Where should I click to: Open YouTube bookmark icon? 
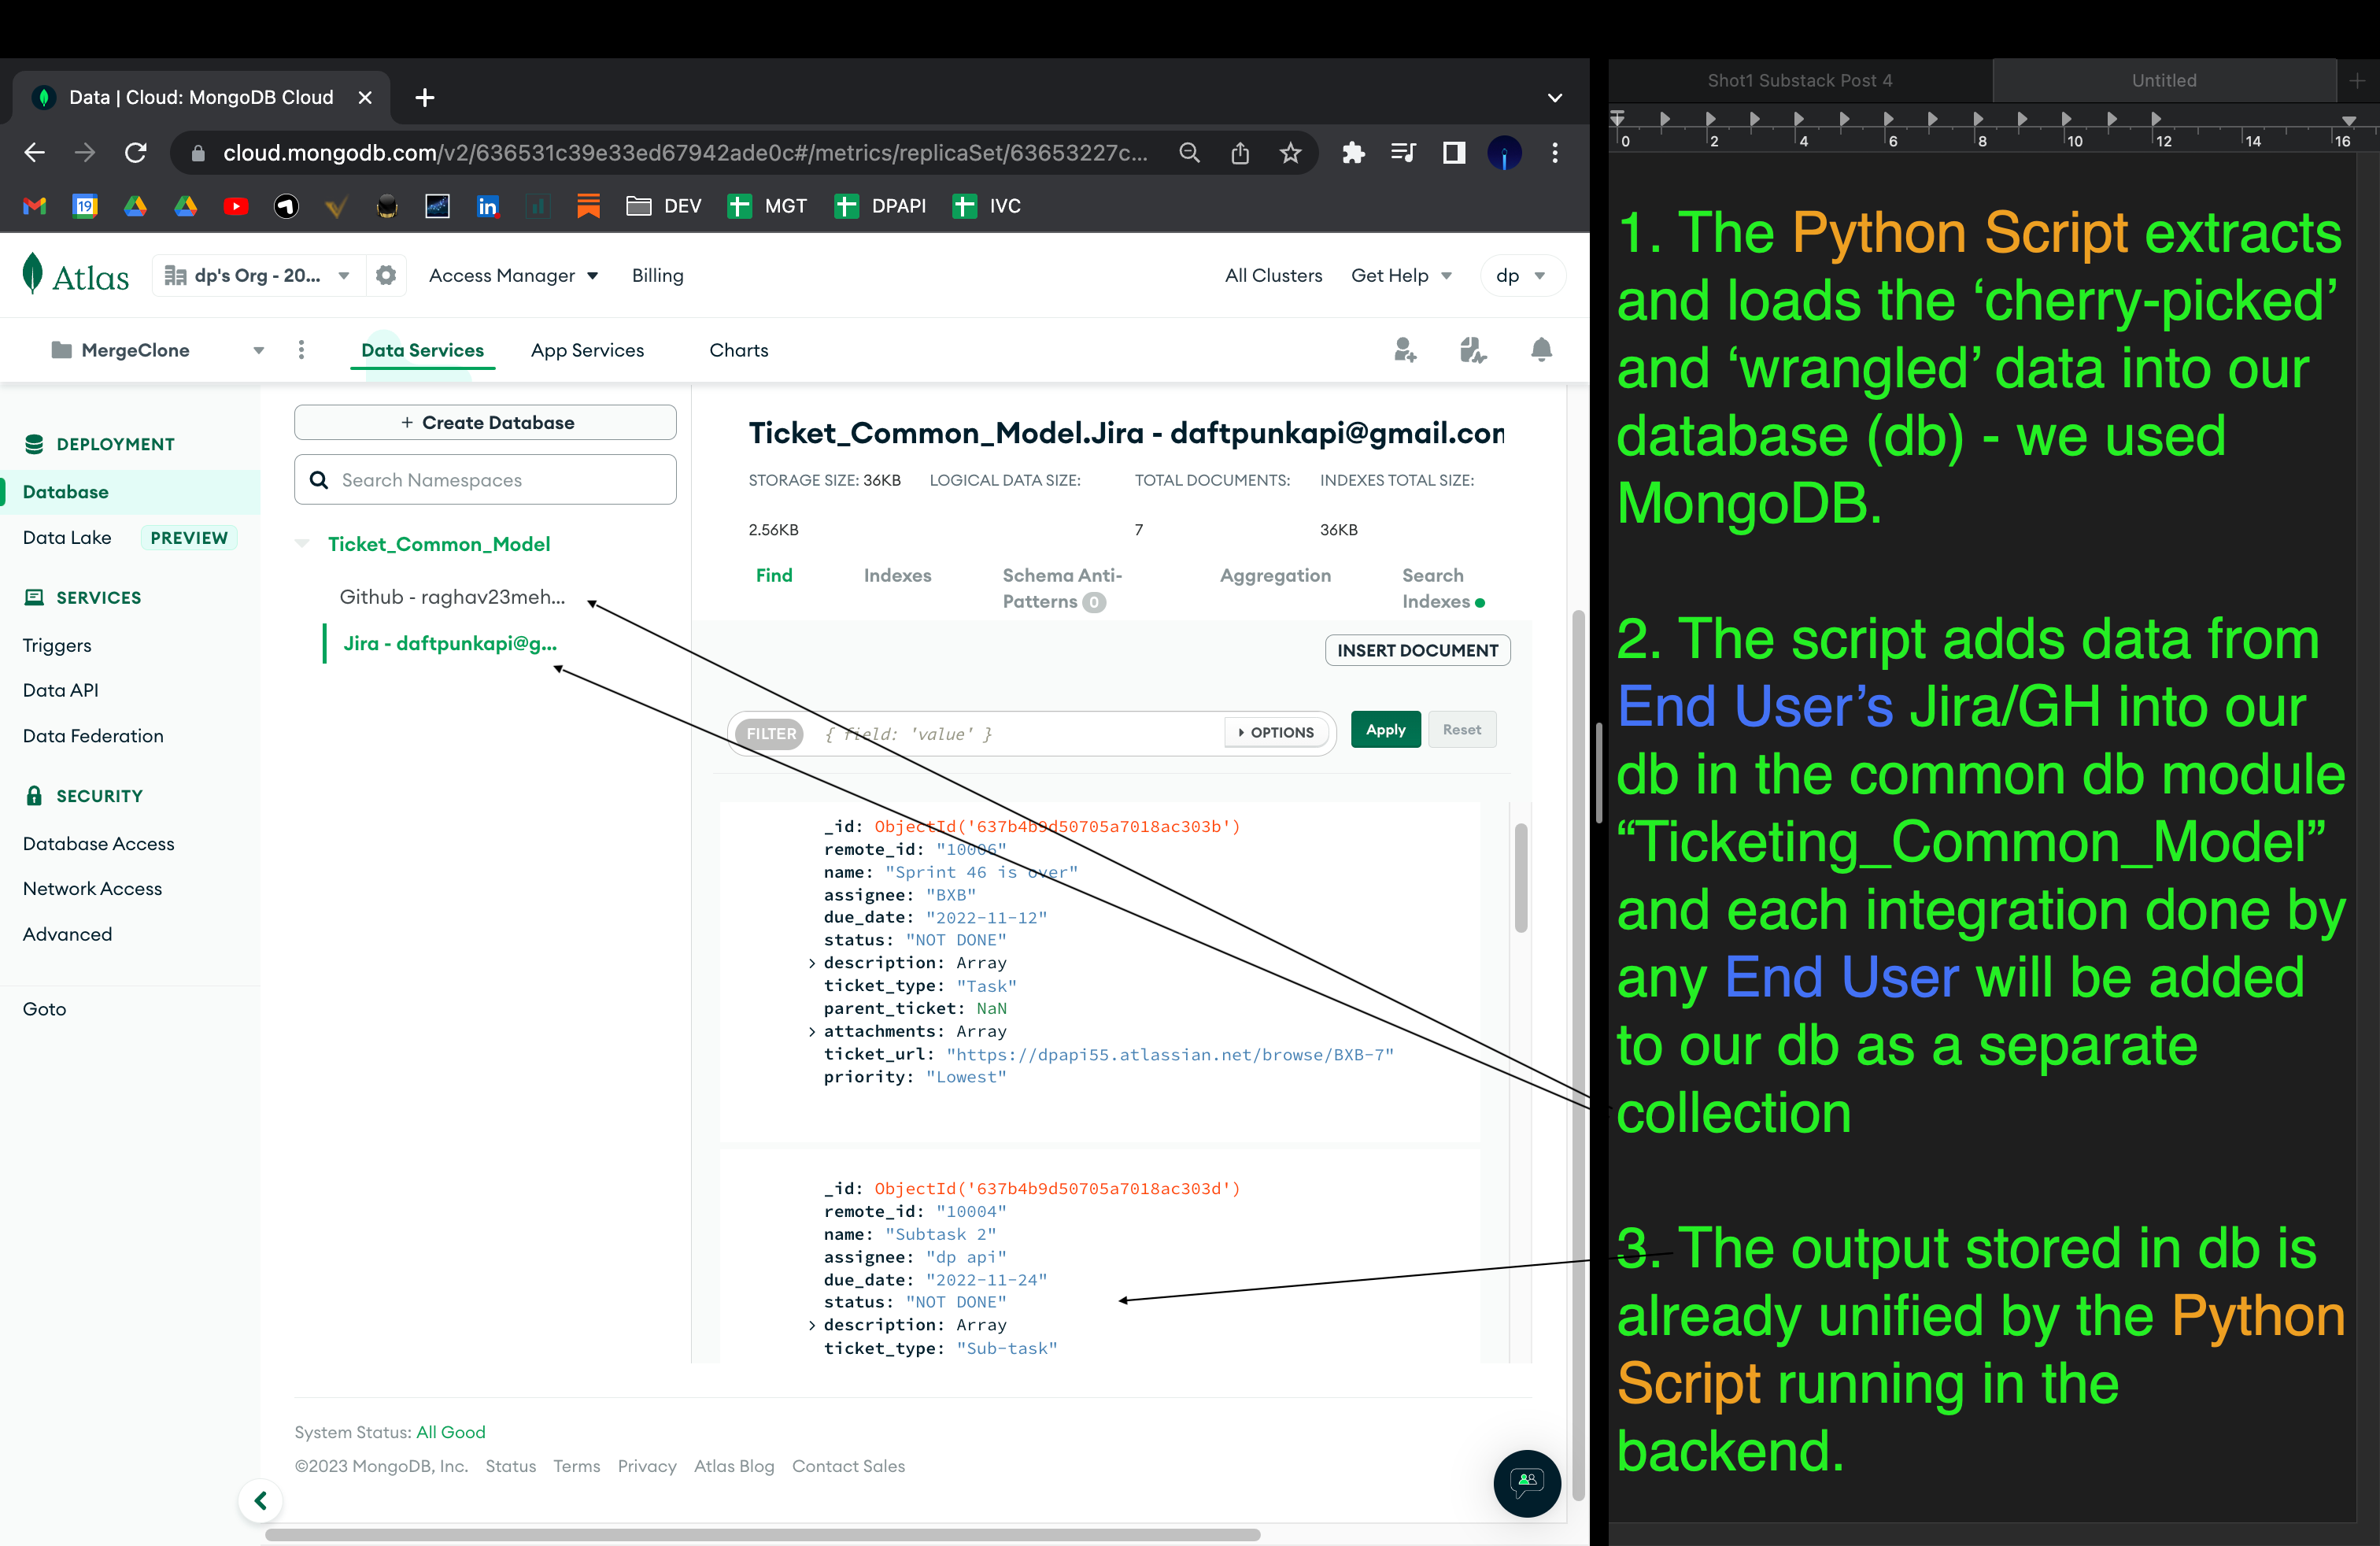(x=236, y=206)
